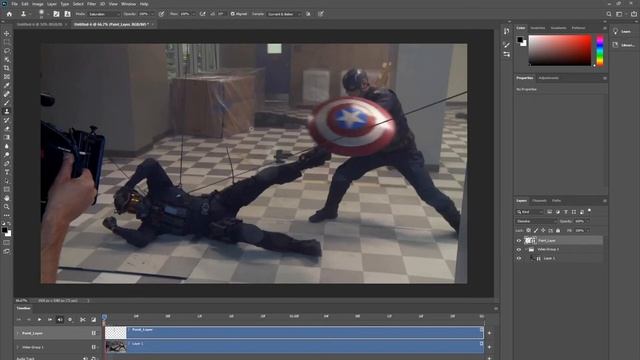Open the Brush Settings panel icon in options bar
Image resolution: width=640 pixels, height=360 pixels.
(x=56, y=14)
